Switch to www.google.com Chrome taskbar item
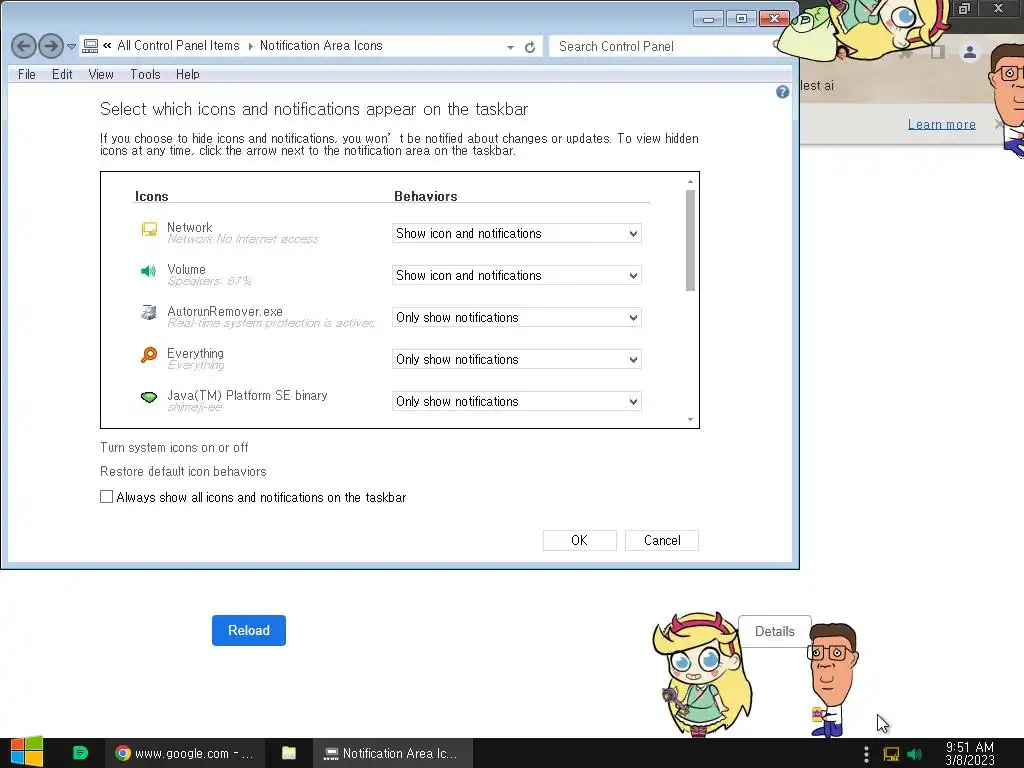The width and height of the screenshot is (1024, 768). pos(185,754)
